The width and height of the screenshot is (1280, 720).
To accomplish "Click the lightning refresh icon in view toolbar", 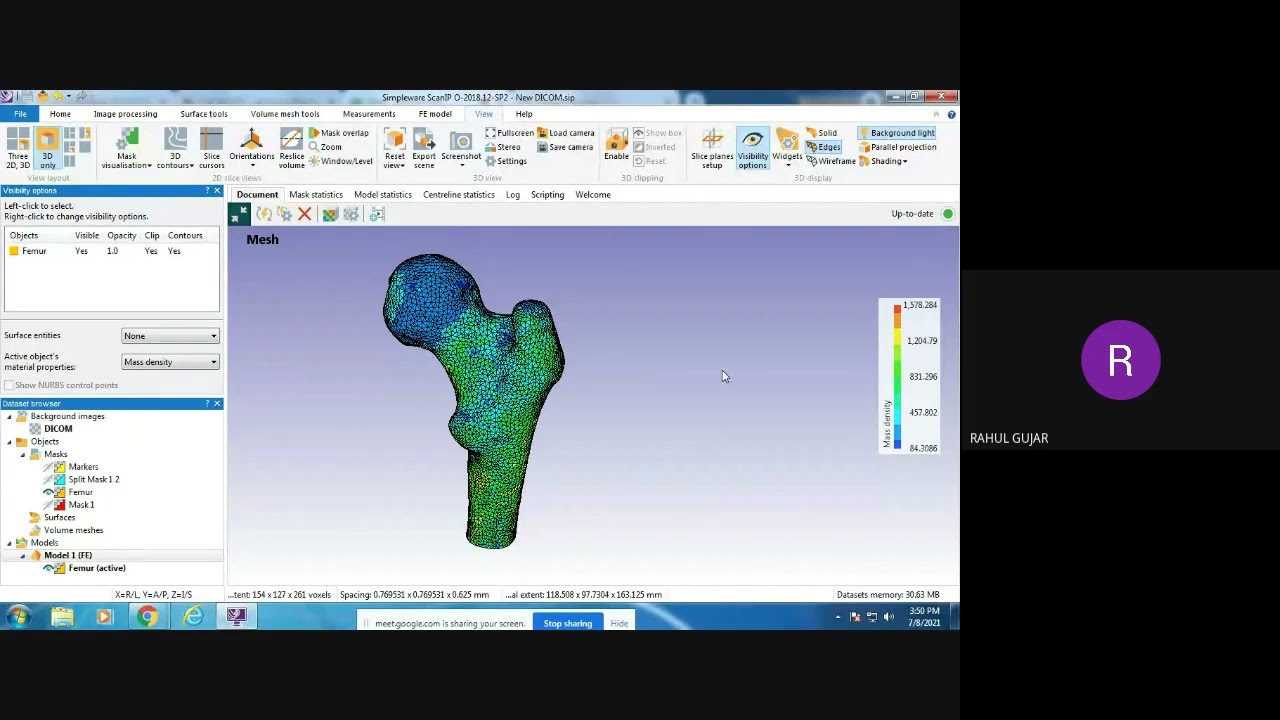I will pyautogui.click(x=264, y=214).
